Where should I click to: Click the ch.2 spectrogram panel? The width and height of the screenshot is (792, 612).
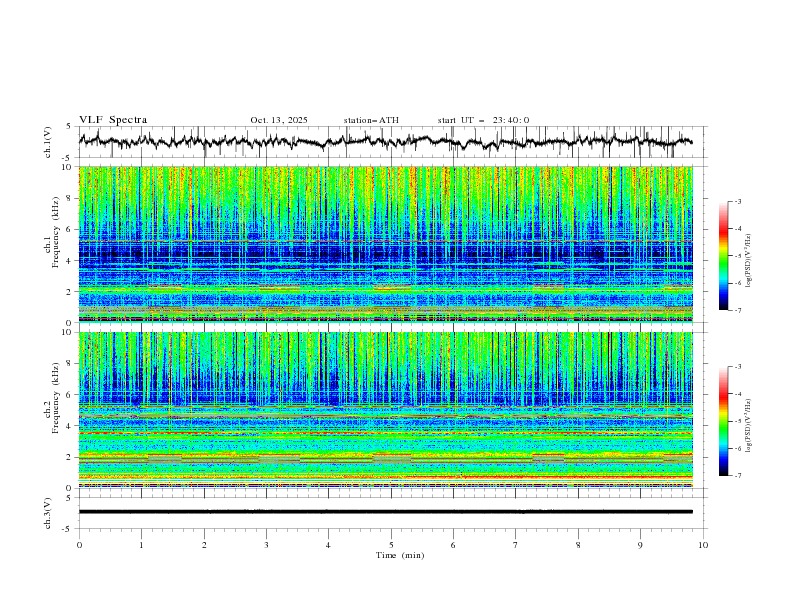coord(386,410)
